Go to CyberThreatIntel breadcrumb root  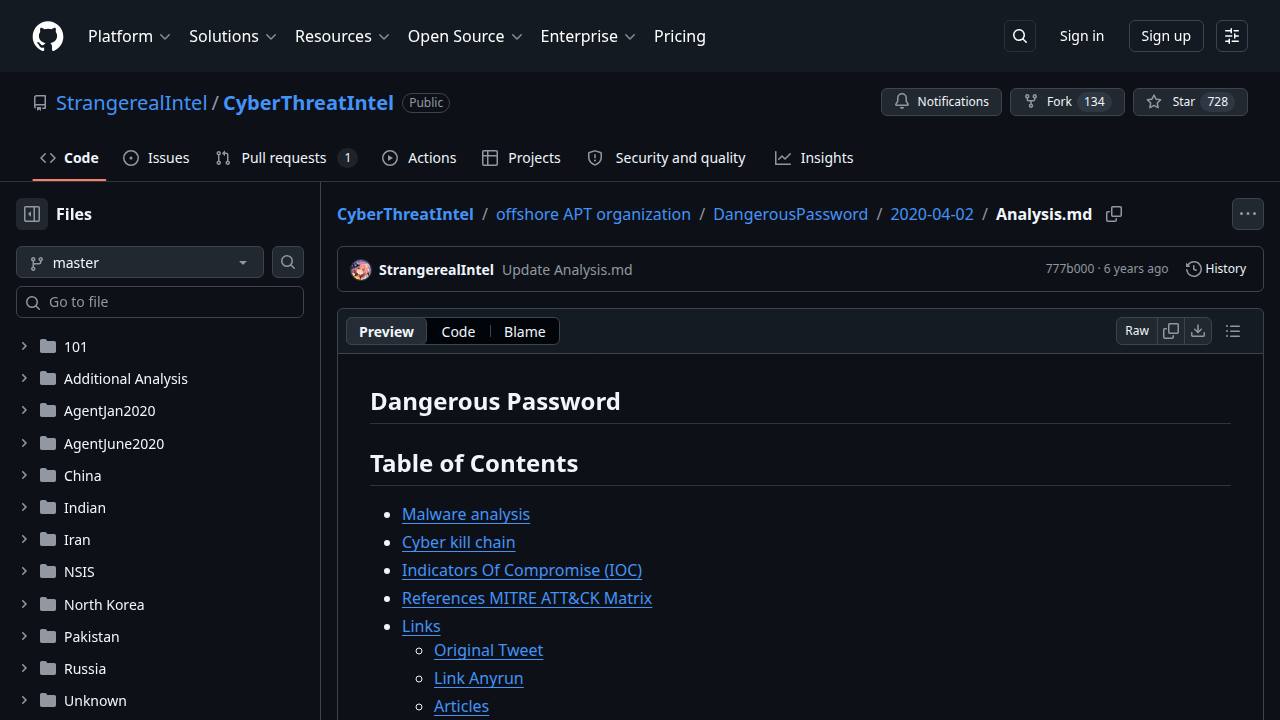(x=405, y=214)
